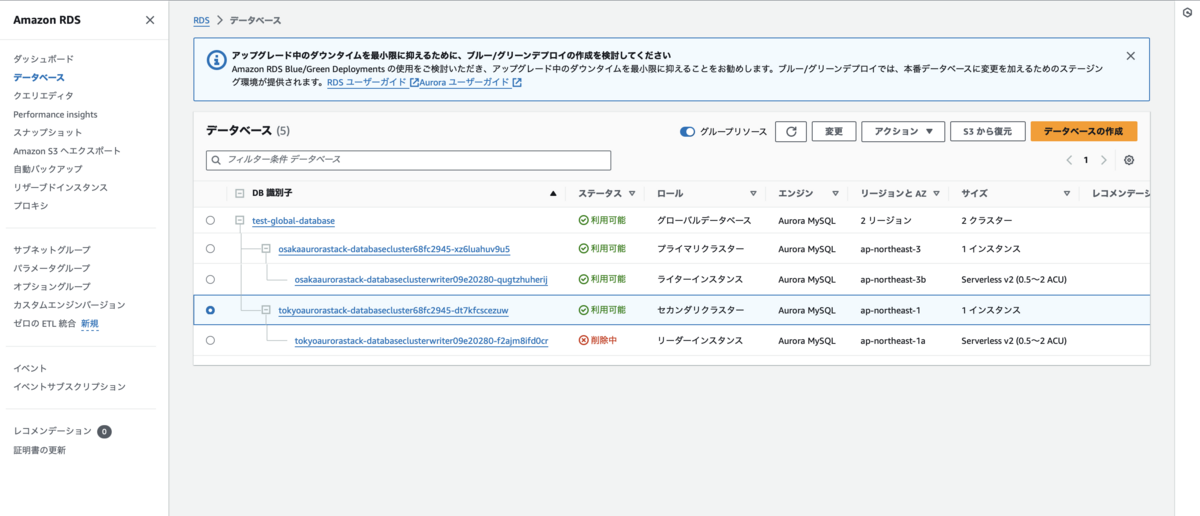Click the 変更 button
The image size is (1200, 516).
point(833,131)
